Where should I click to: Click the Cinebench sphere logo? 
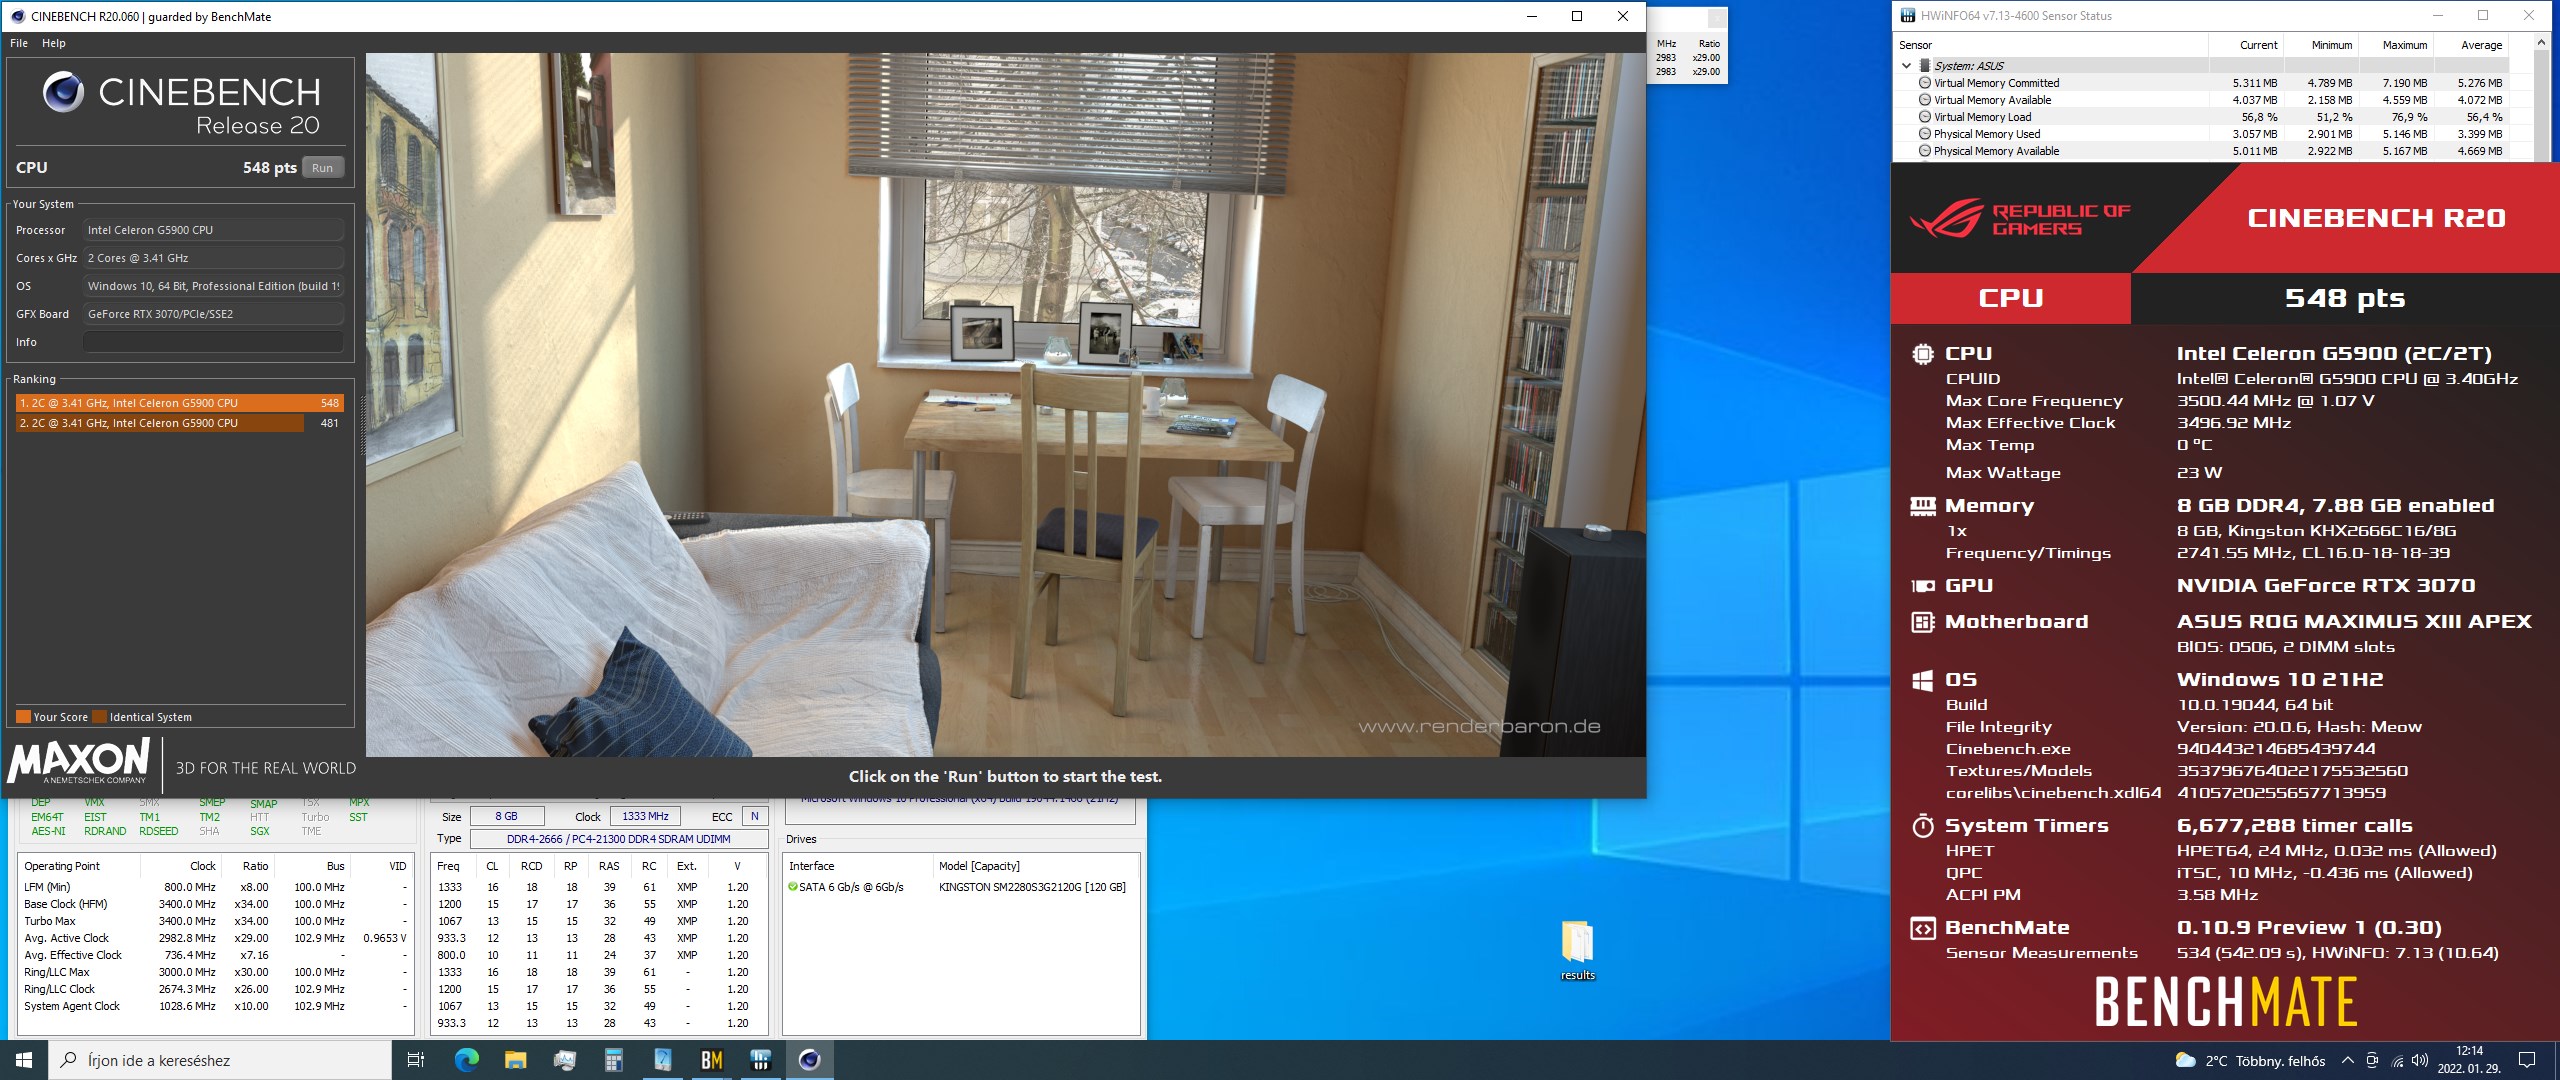(63, 93)
